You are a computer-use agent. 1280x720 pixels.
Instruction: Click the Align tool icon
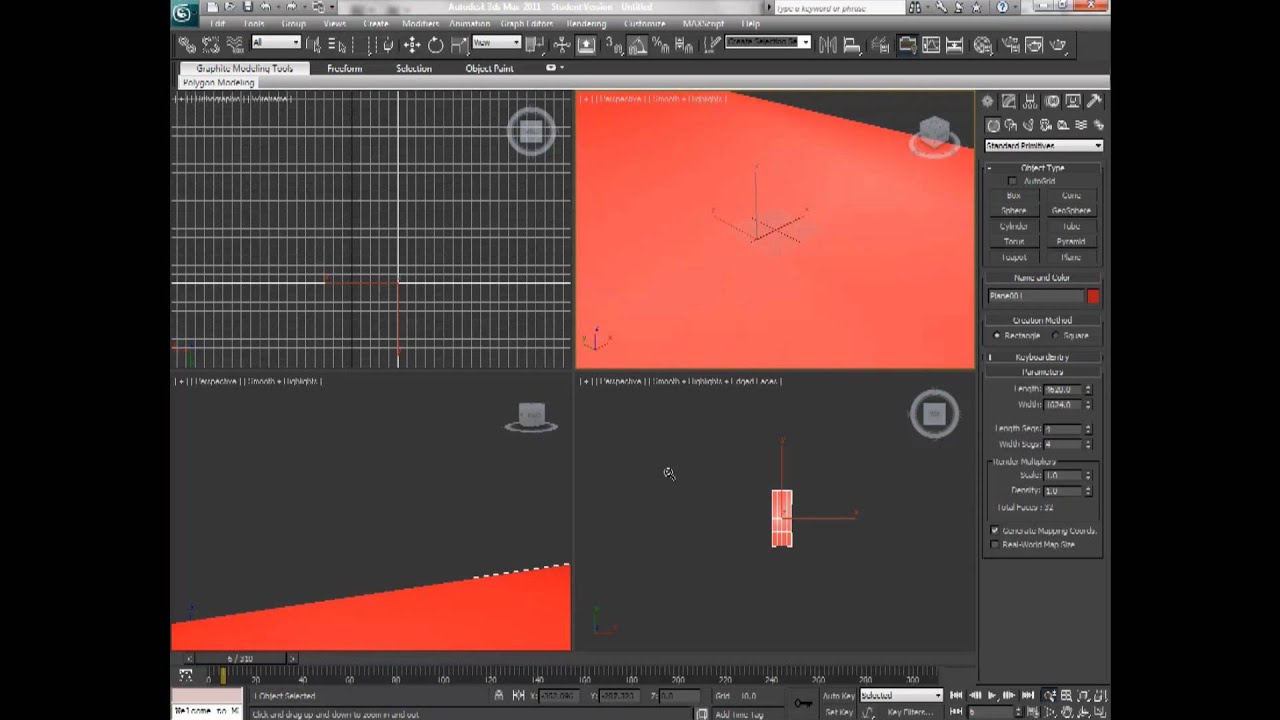click(x=852, y=45)
